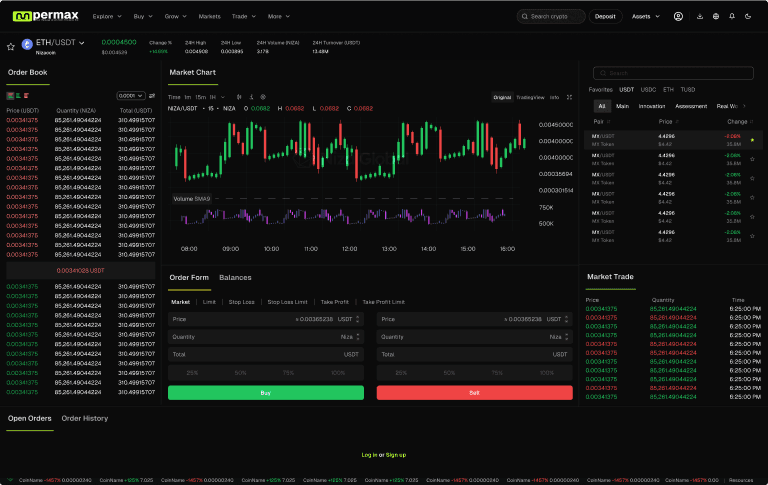Expand the Buy menu in the top navigation
Screen dimensions: 768x485
pyautogui.click(x=143, y=17)
